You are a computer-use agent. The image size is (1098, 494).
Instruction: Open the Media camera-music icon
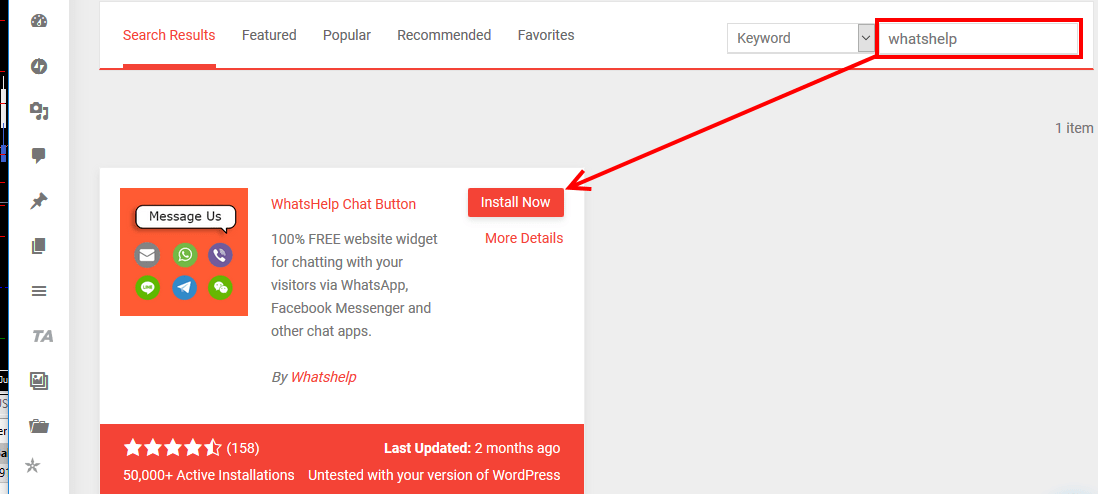[39, 111]
